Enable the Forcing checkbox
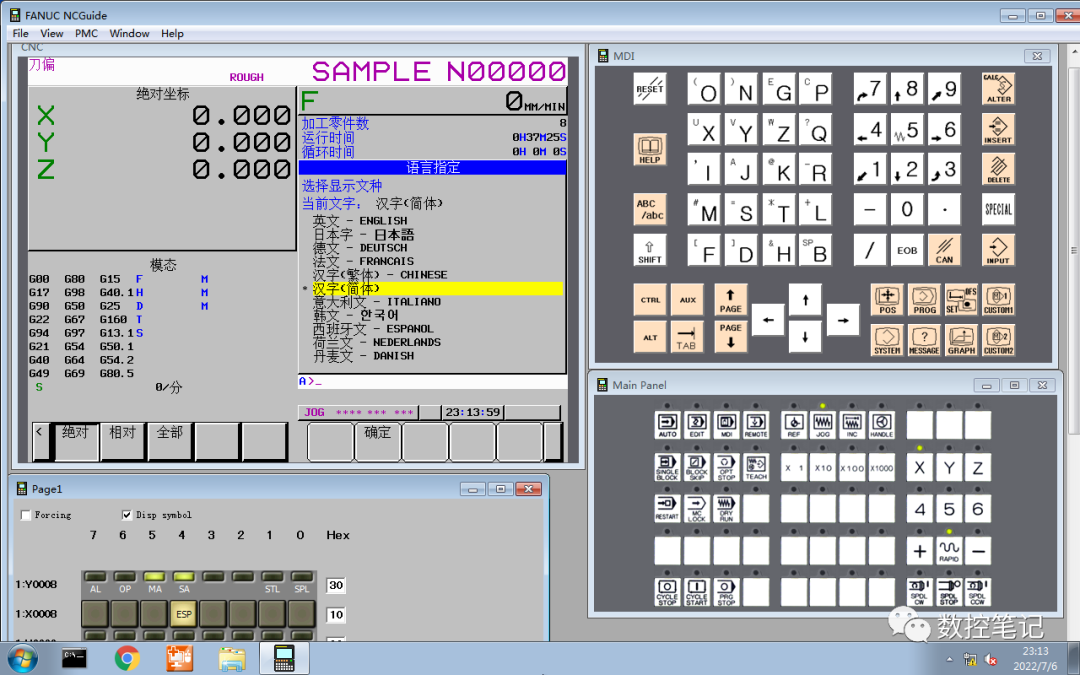This screenshot has width=1080, height=675. 26,515
